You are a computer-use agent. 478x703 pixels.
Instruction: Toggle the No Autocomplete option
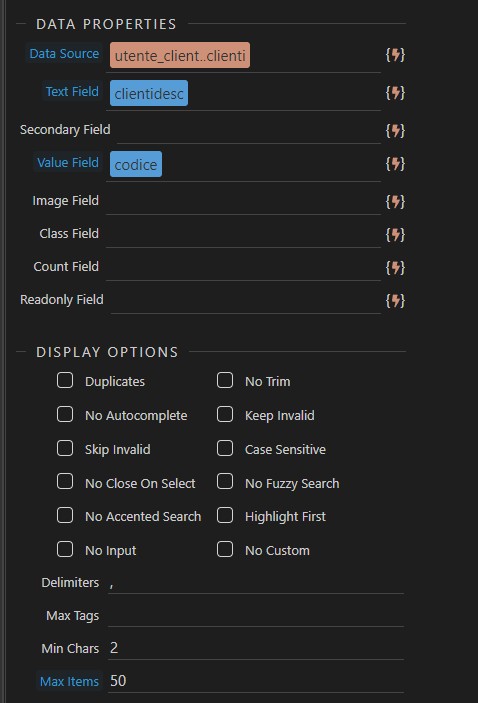65,414
